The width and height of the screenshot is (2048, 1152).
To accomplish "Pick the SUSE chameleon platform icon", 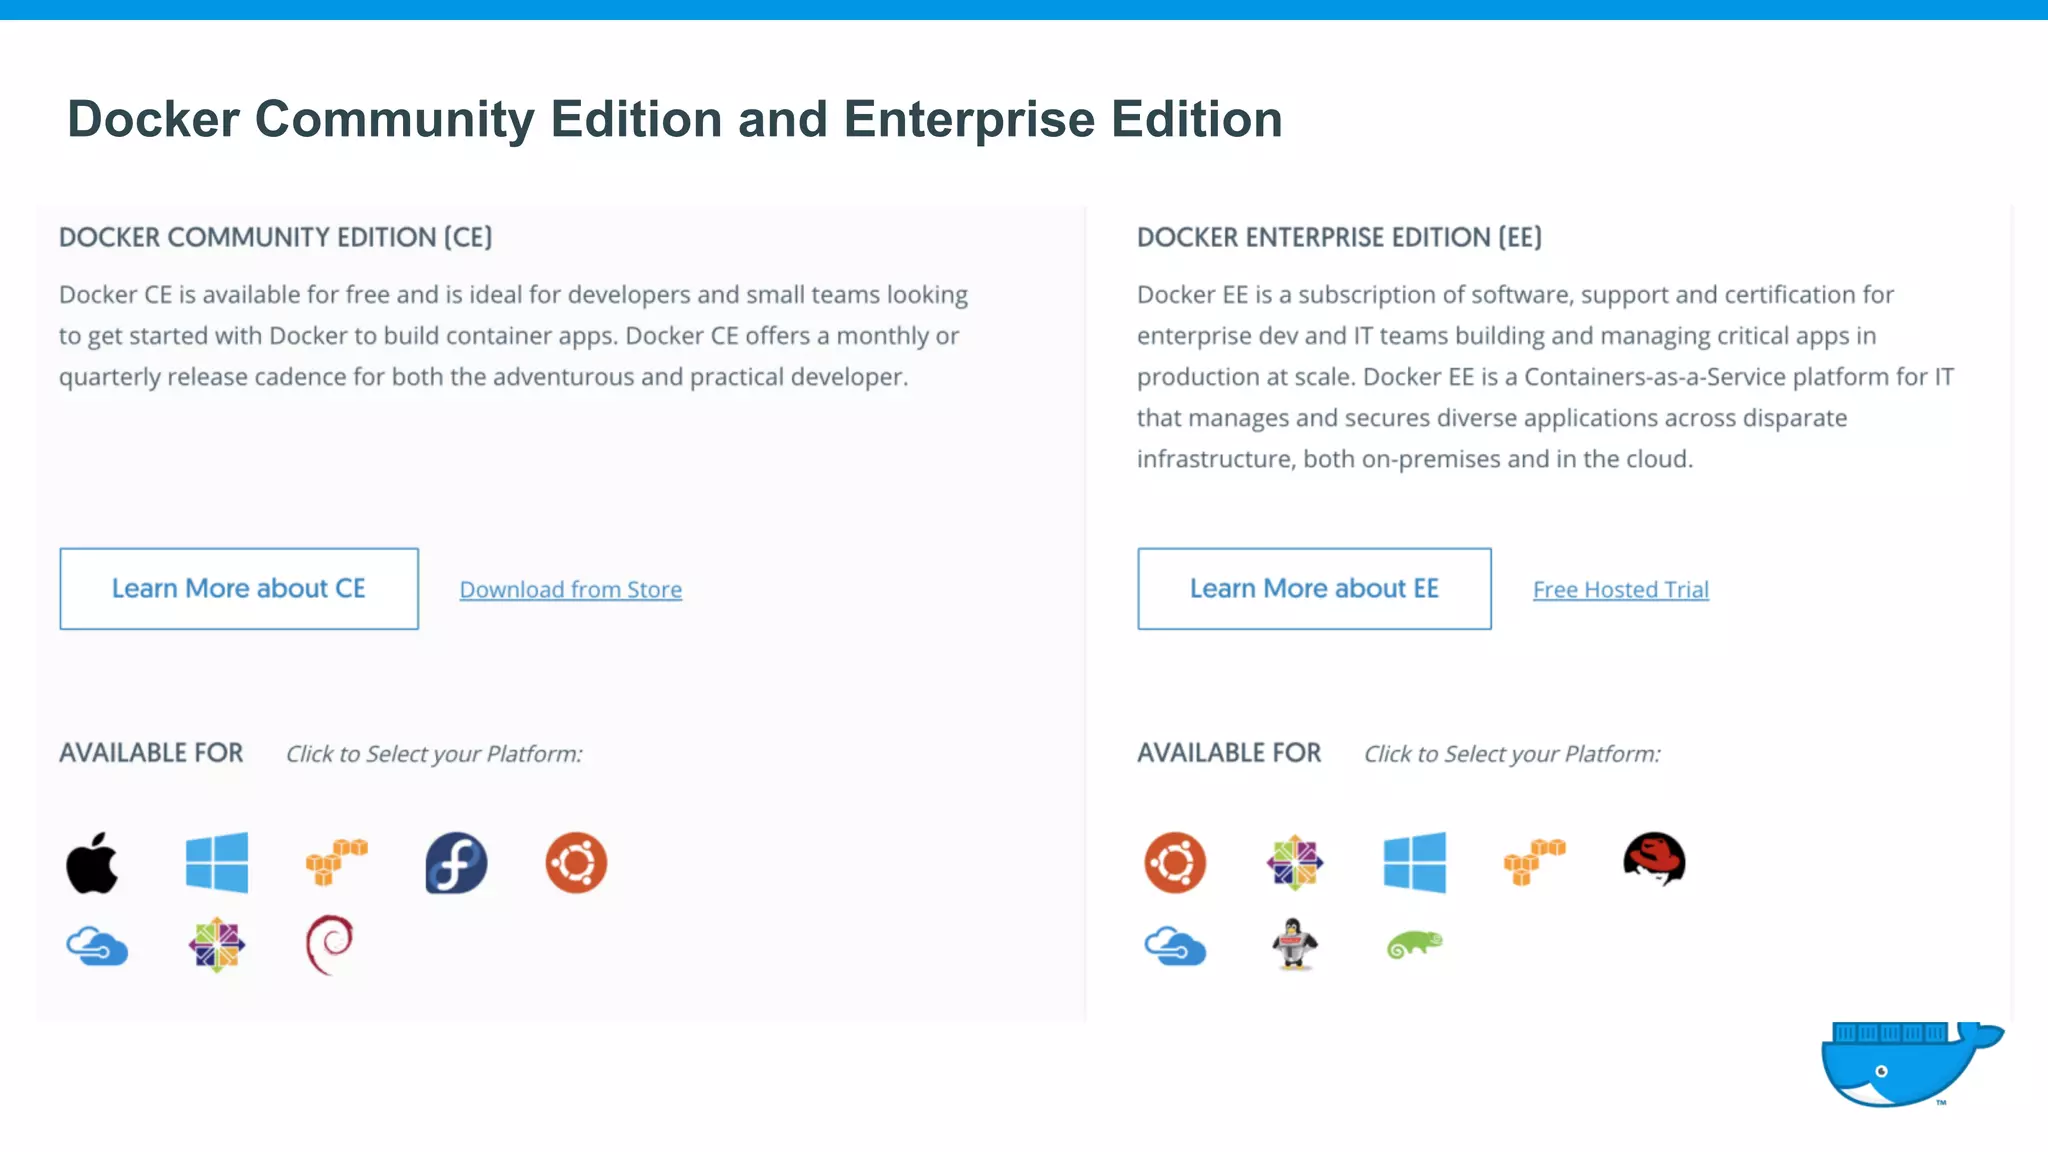I will (x=1414, y=944).
